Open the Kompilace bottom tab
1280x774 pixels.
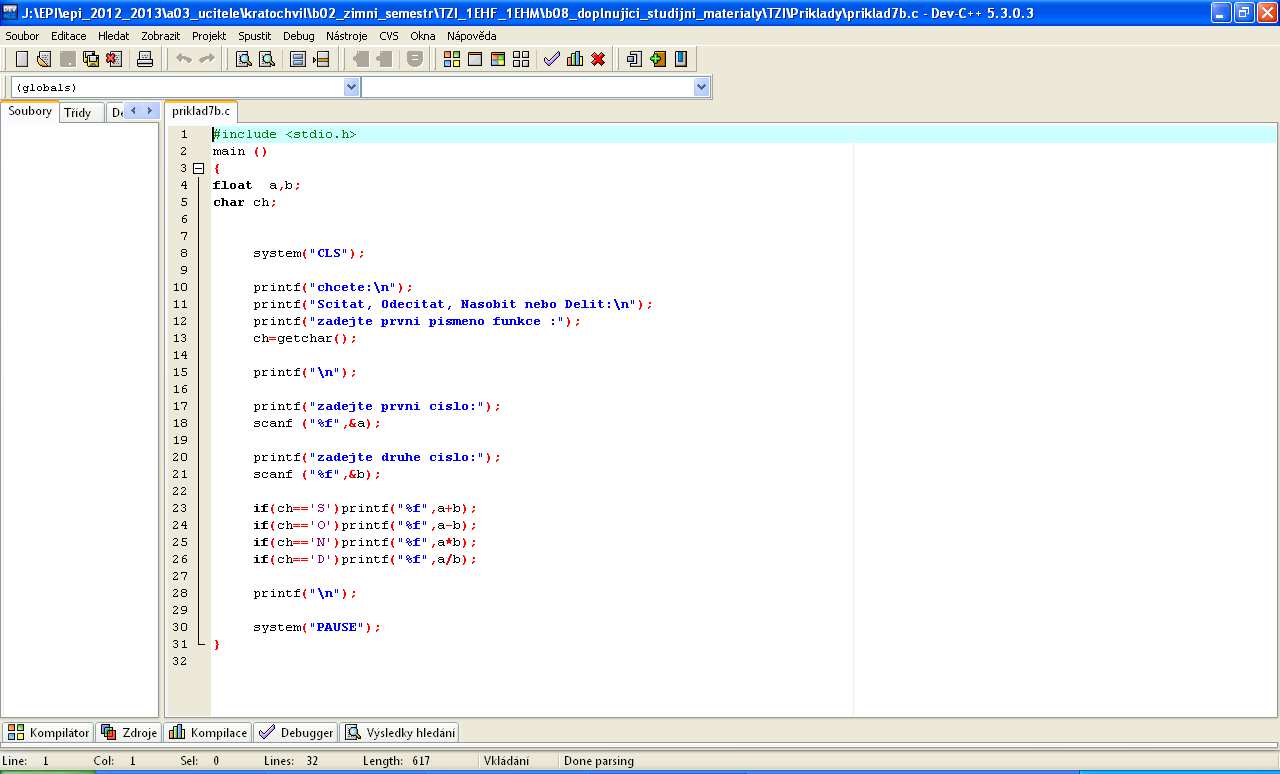208,733
